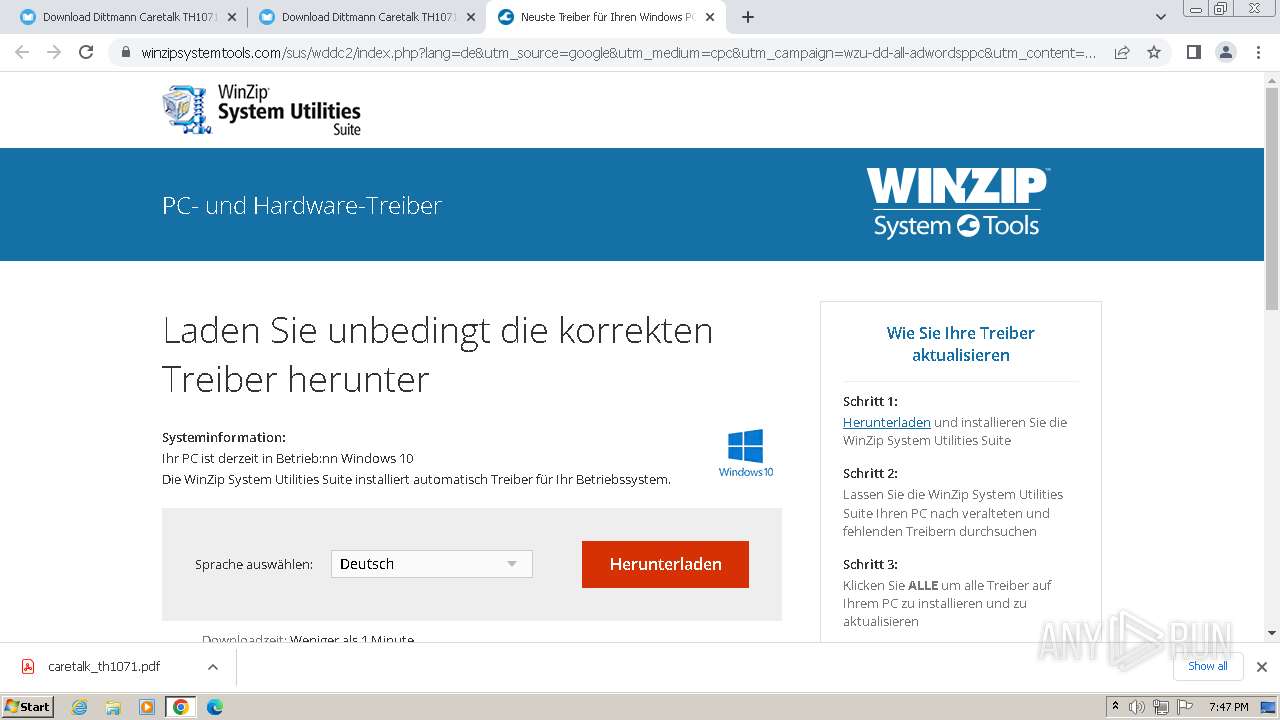This screenshot has width=1280, height=720.
Task: Click the address bar URL field
Action: coord(618,53)
